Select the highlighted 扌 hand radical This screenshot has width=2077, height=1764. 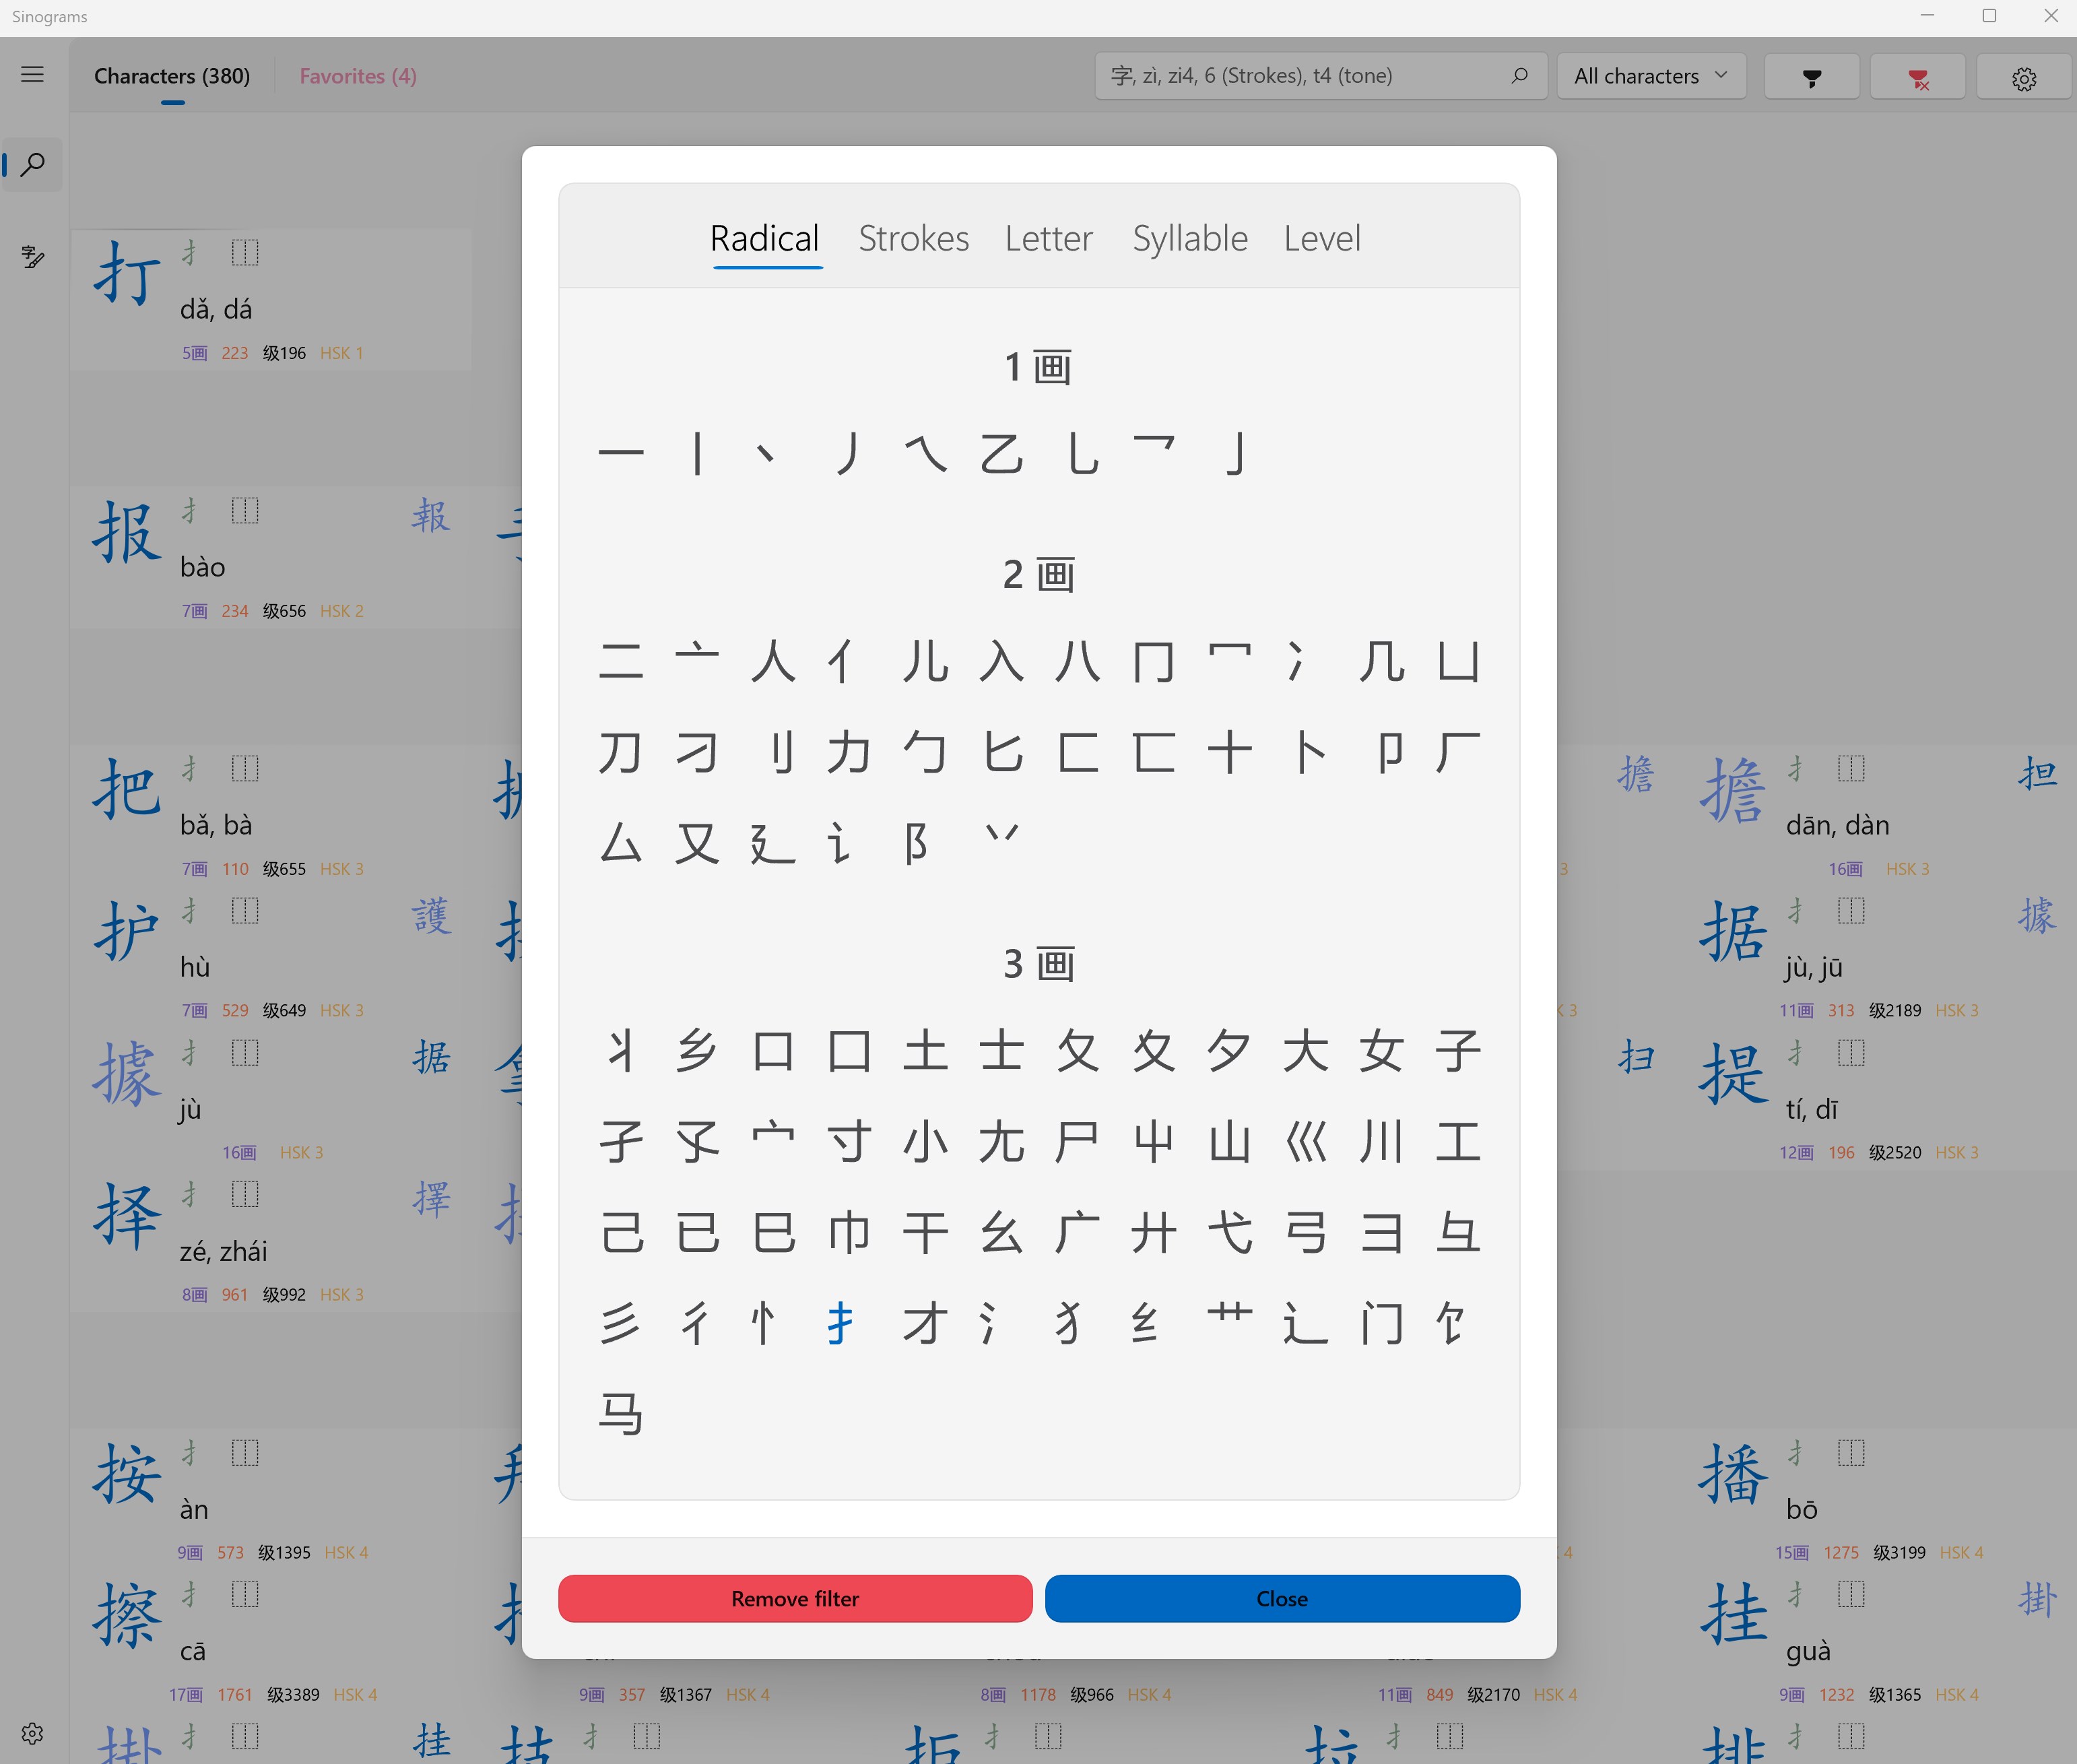pos(840,1323)
